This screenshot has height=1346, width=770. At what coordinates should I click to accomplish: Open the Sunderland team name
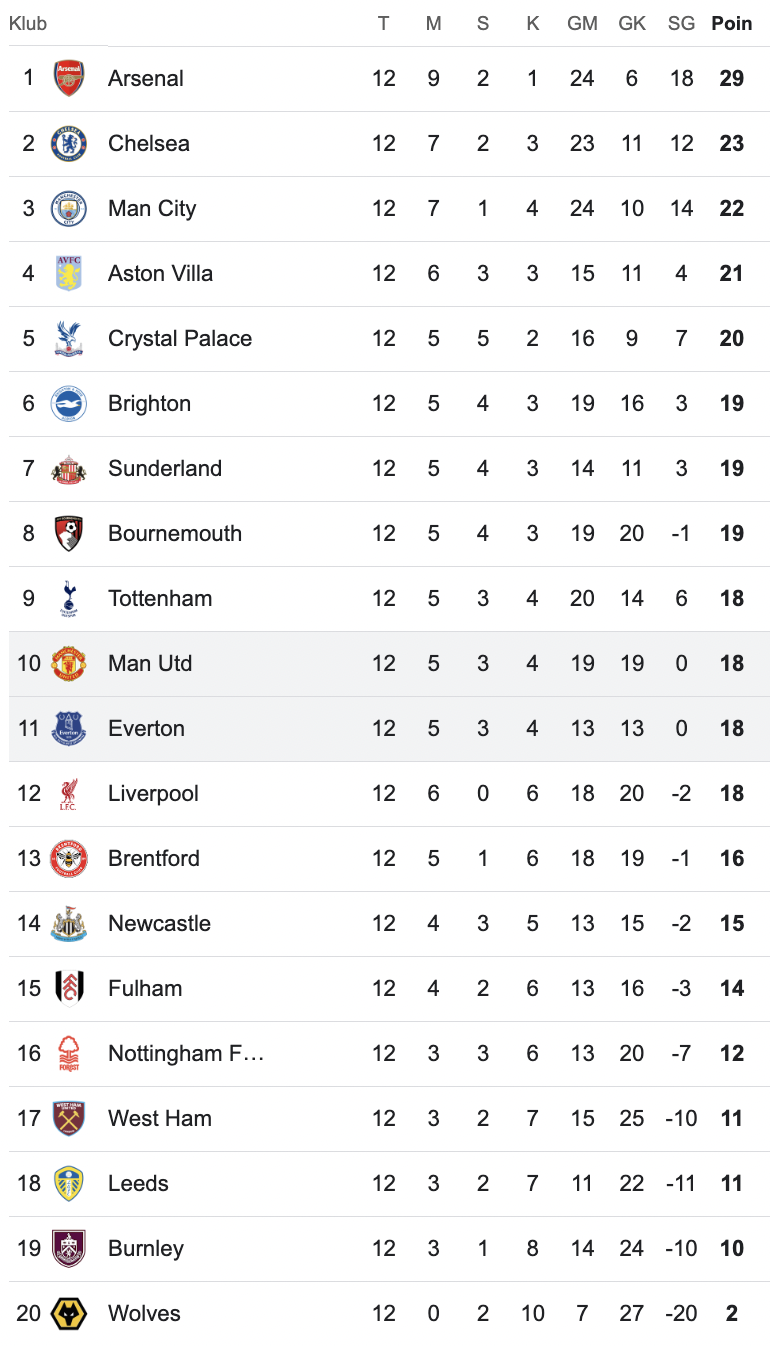(165, 468)
